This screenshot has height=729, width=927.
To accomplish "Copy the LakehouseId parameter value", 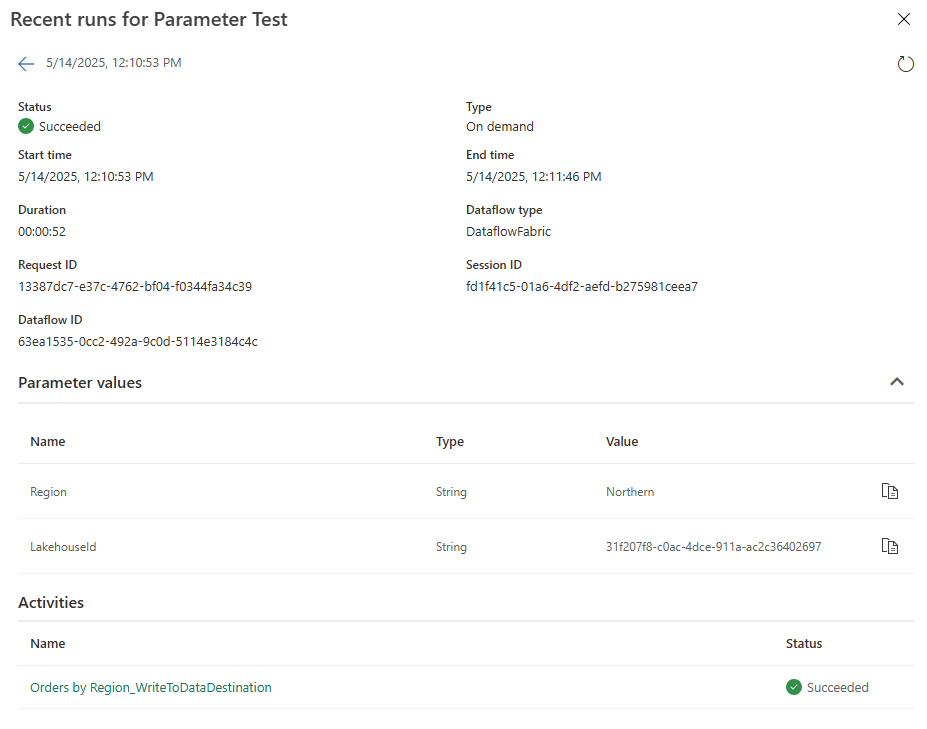I will tap(889, 546).
